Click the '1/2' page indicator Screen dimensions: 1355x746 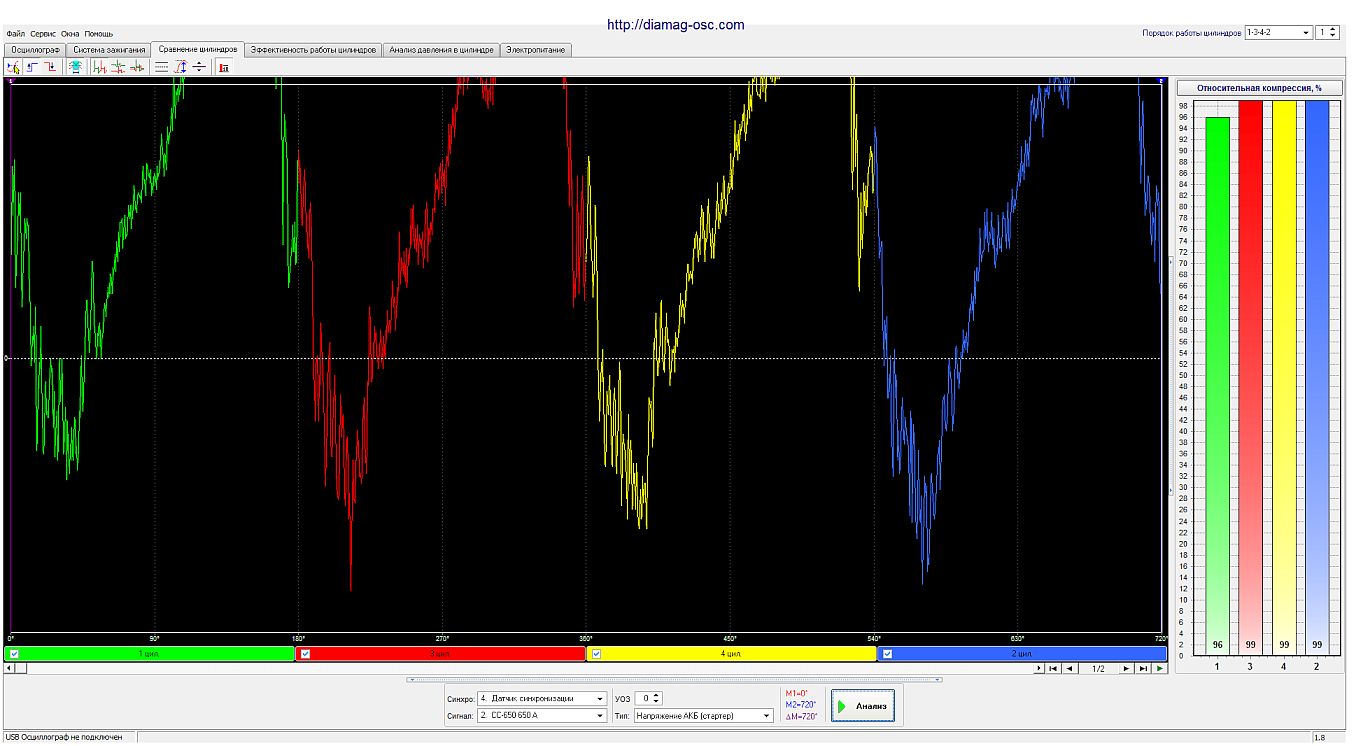click(x=1098, y=668)
